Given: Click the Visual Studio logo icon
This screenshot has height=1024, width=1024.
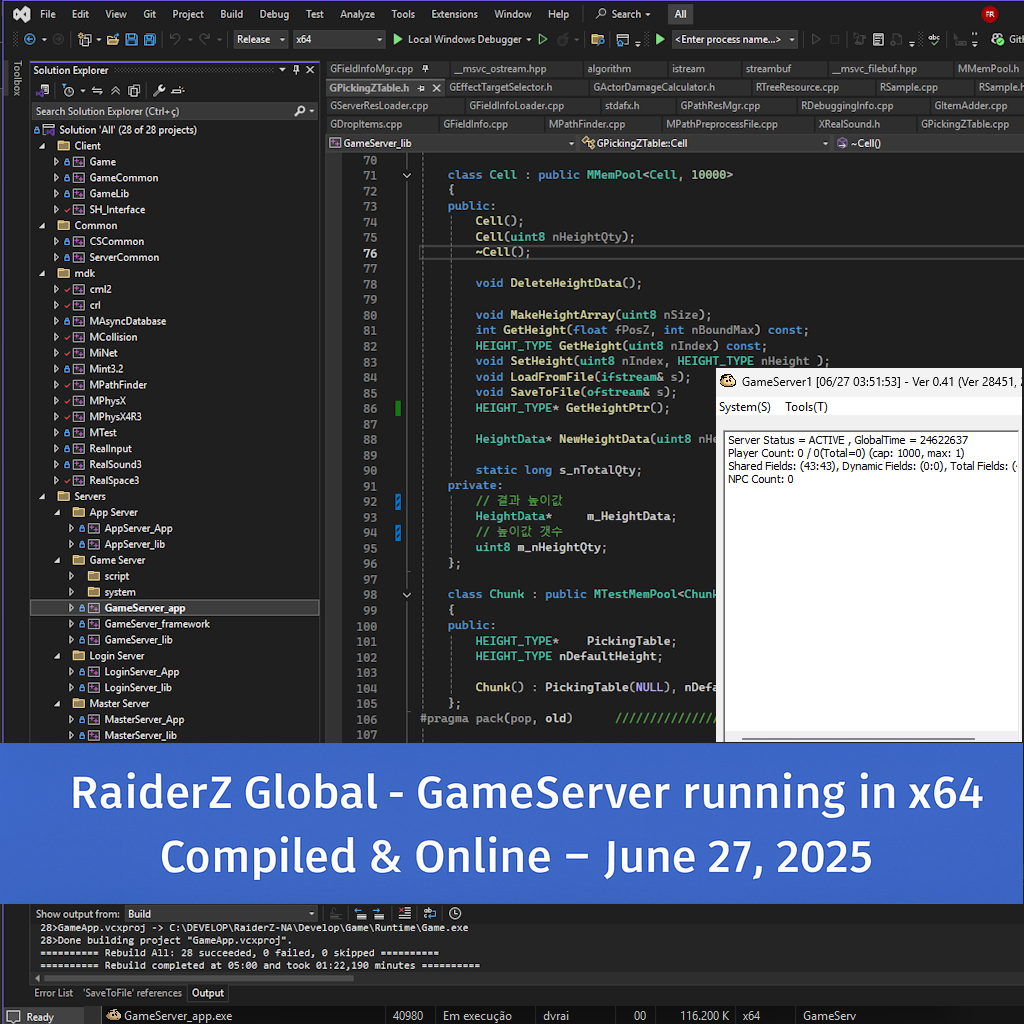Looking at the screenshot, I should 22,14.
